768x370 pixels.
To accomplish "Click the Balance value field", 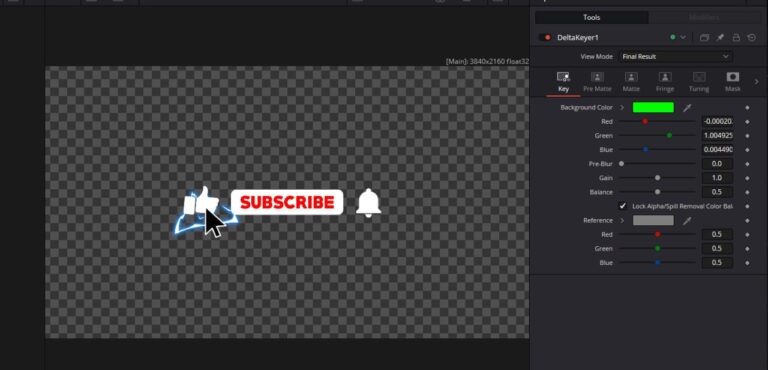I will (717, 192).
